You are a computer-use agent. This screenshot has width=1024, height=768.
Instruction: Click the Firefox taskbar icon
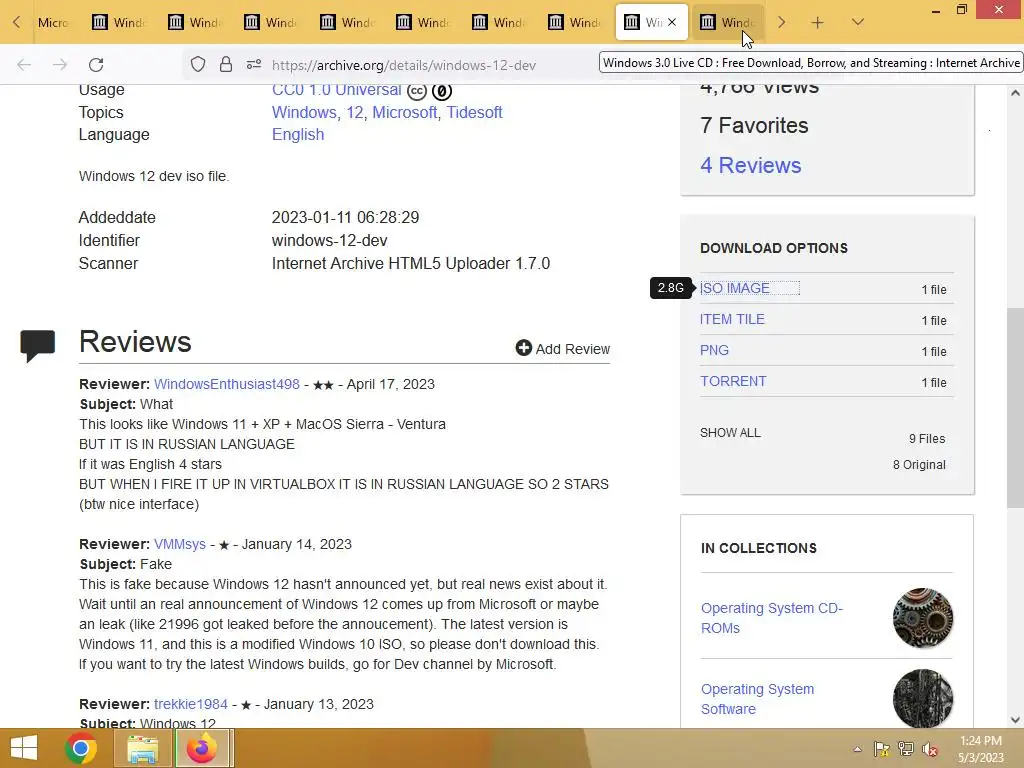point(202,748)
